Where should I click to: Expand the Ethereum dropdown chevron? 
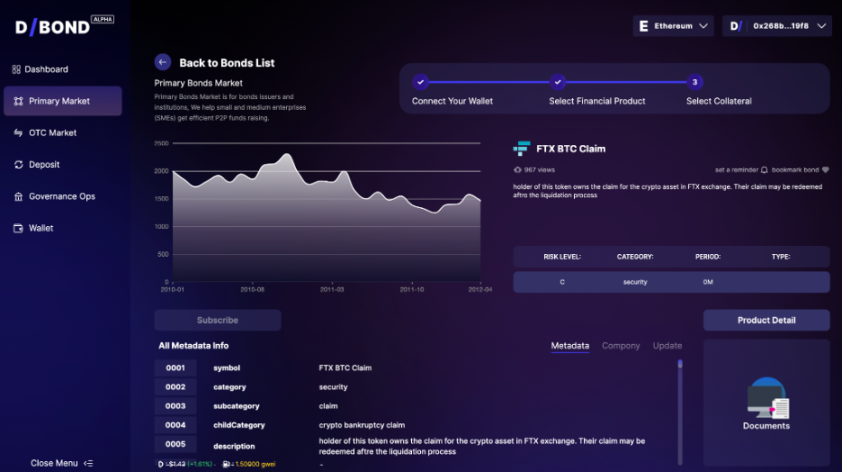click(x=703, y=26)
